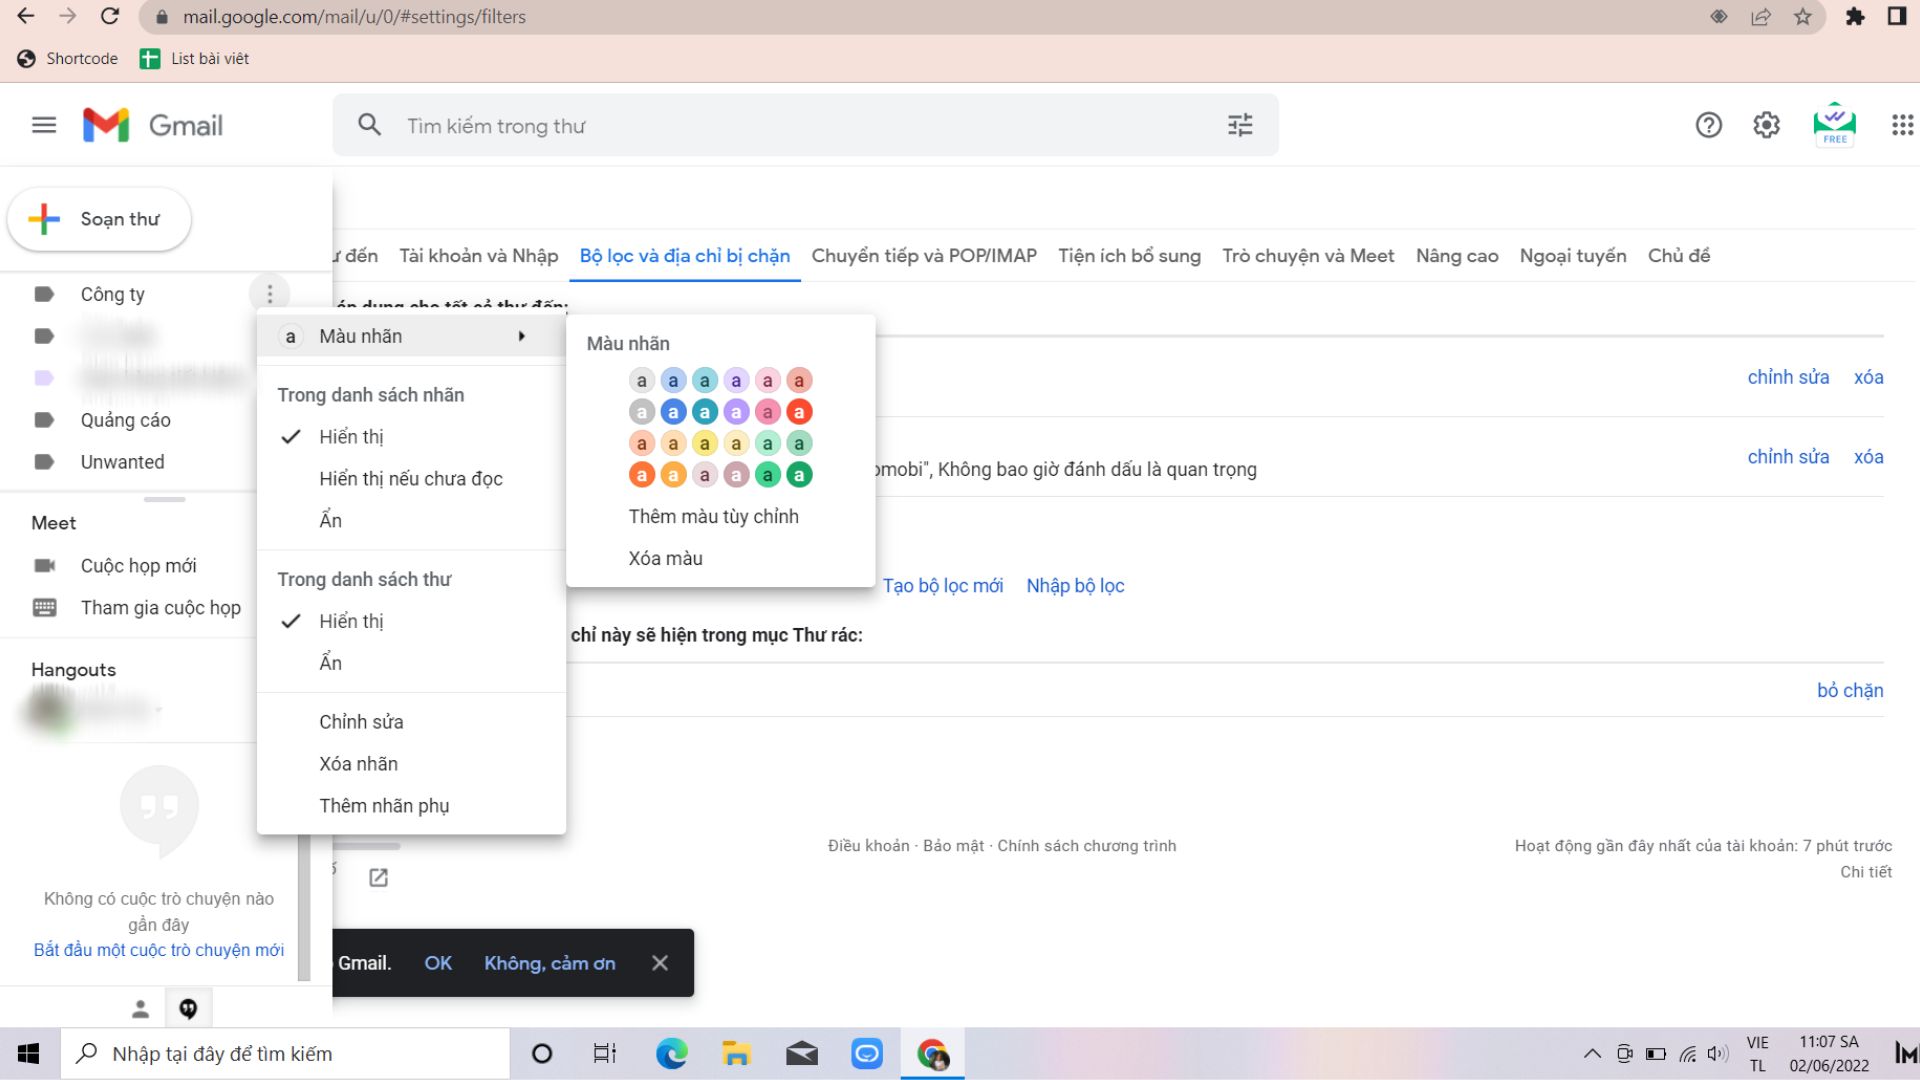
Task: Select 'Ẩn' under Trong danh sách nhãn
Action: 330,520
